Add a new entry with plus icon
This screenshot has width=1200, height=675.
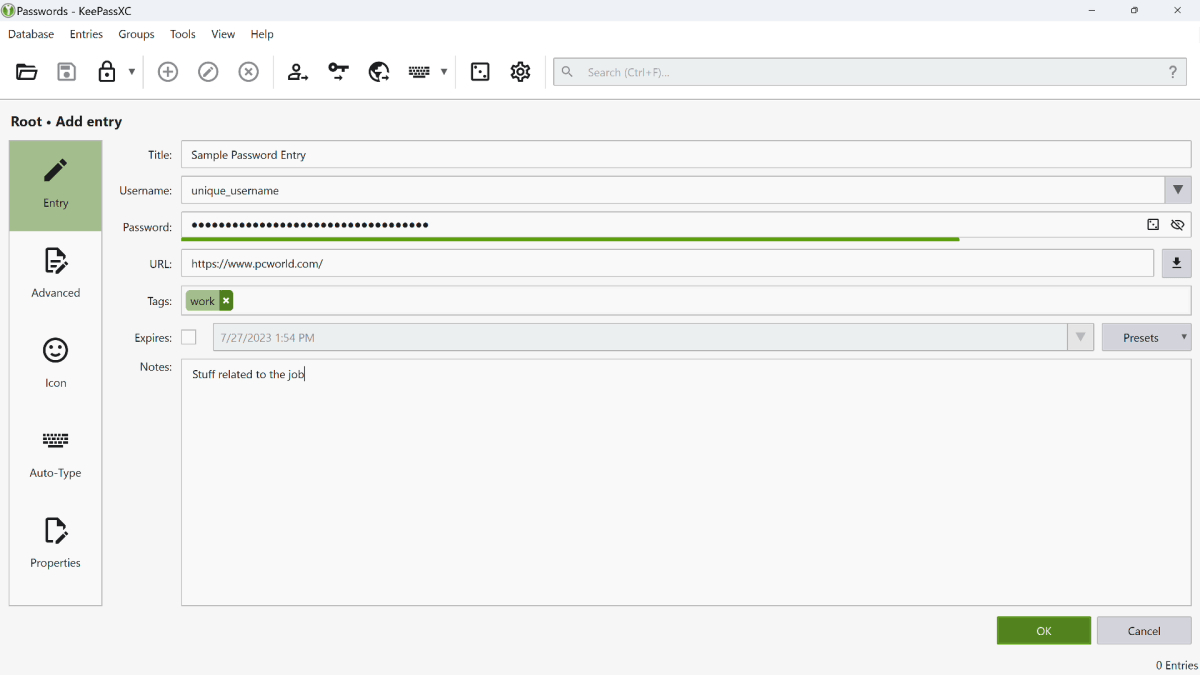[x=168, y=72]
